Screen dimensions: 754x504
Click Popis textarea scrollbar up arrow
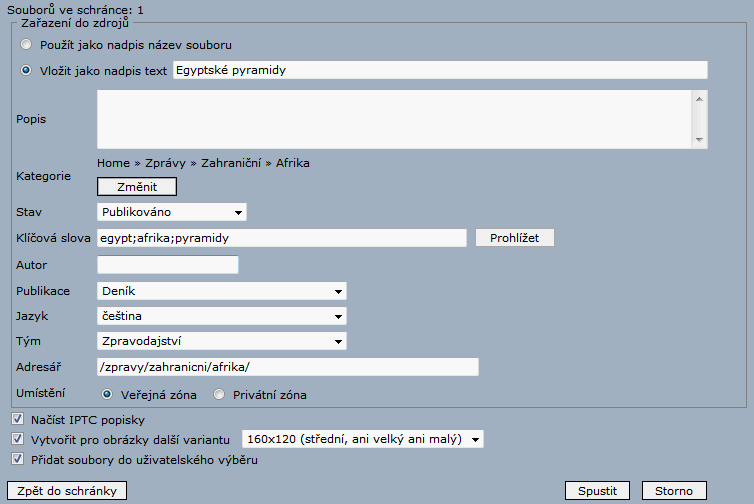[x=699, y=98]
